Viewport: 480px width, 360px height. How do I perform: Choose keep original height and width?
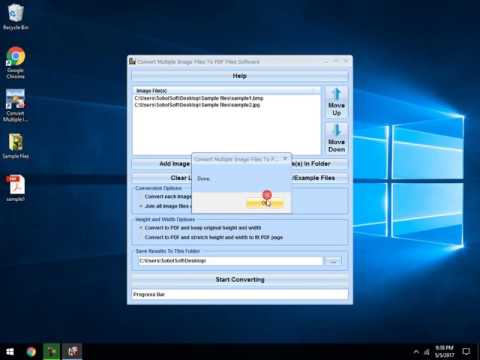[x=200, y=228]
